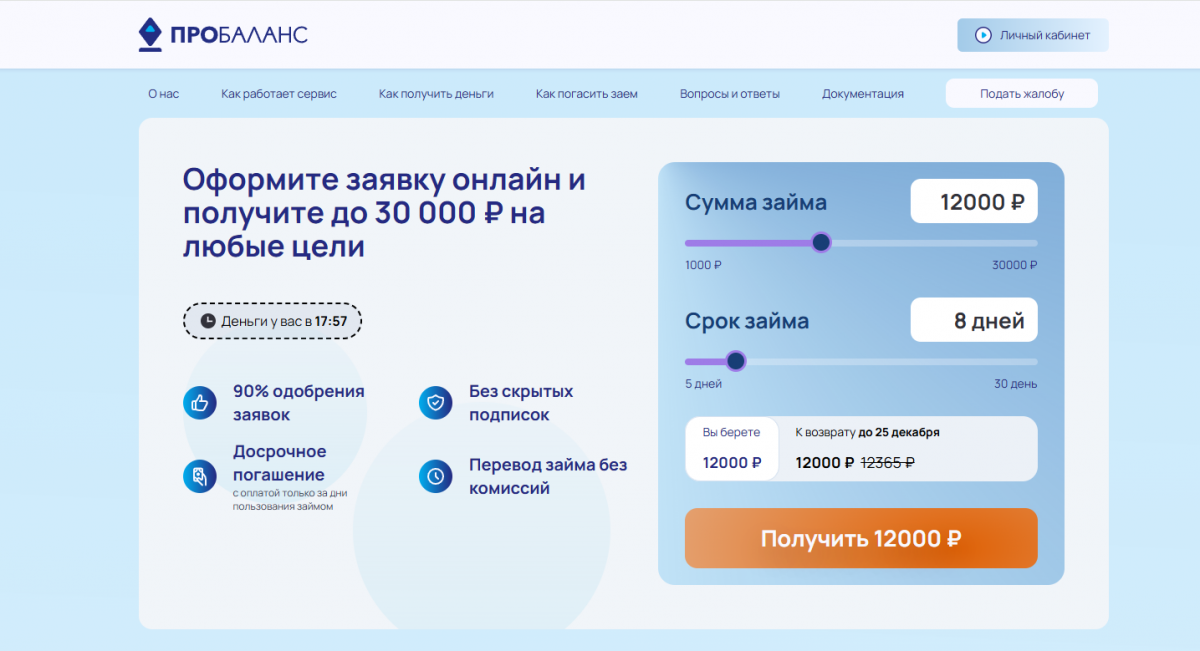This screenshot has width=1200, height=651.
Task: Click the ПроБаланс logo icon
Action: [149, 35]
